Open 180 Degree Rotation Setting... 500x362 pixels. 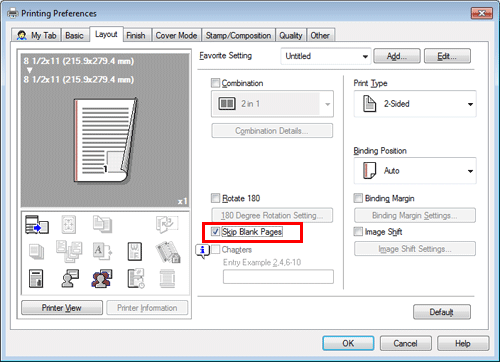tap(272, 215)
